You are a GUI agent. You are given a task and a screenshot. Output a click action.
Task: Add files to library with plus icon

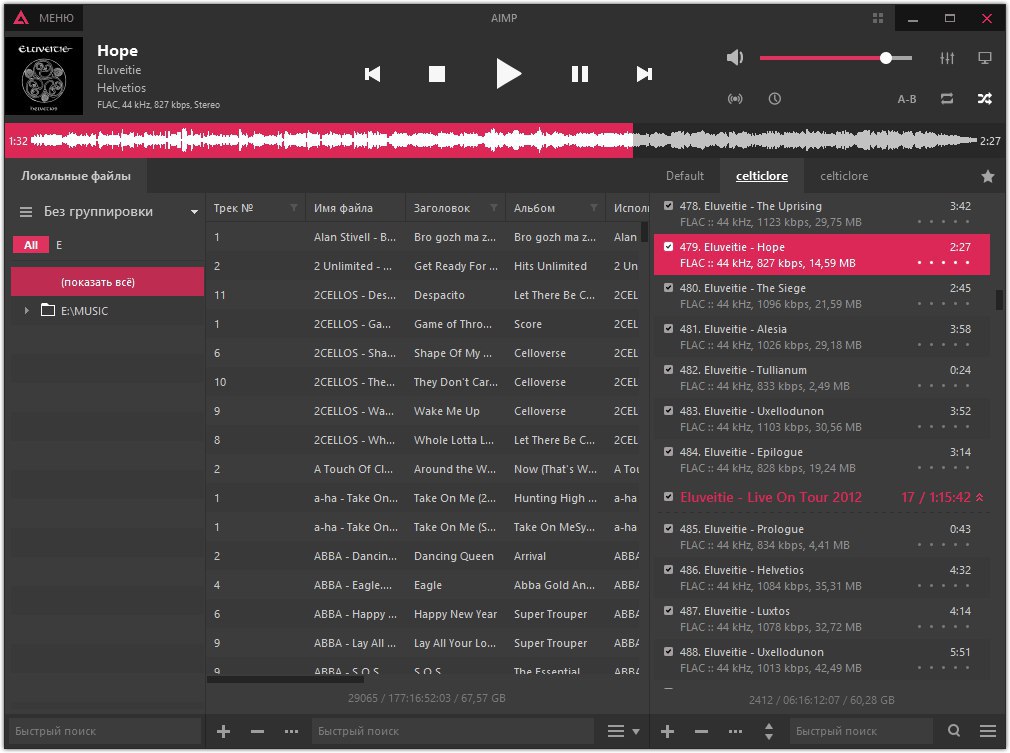224,732
